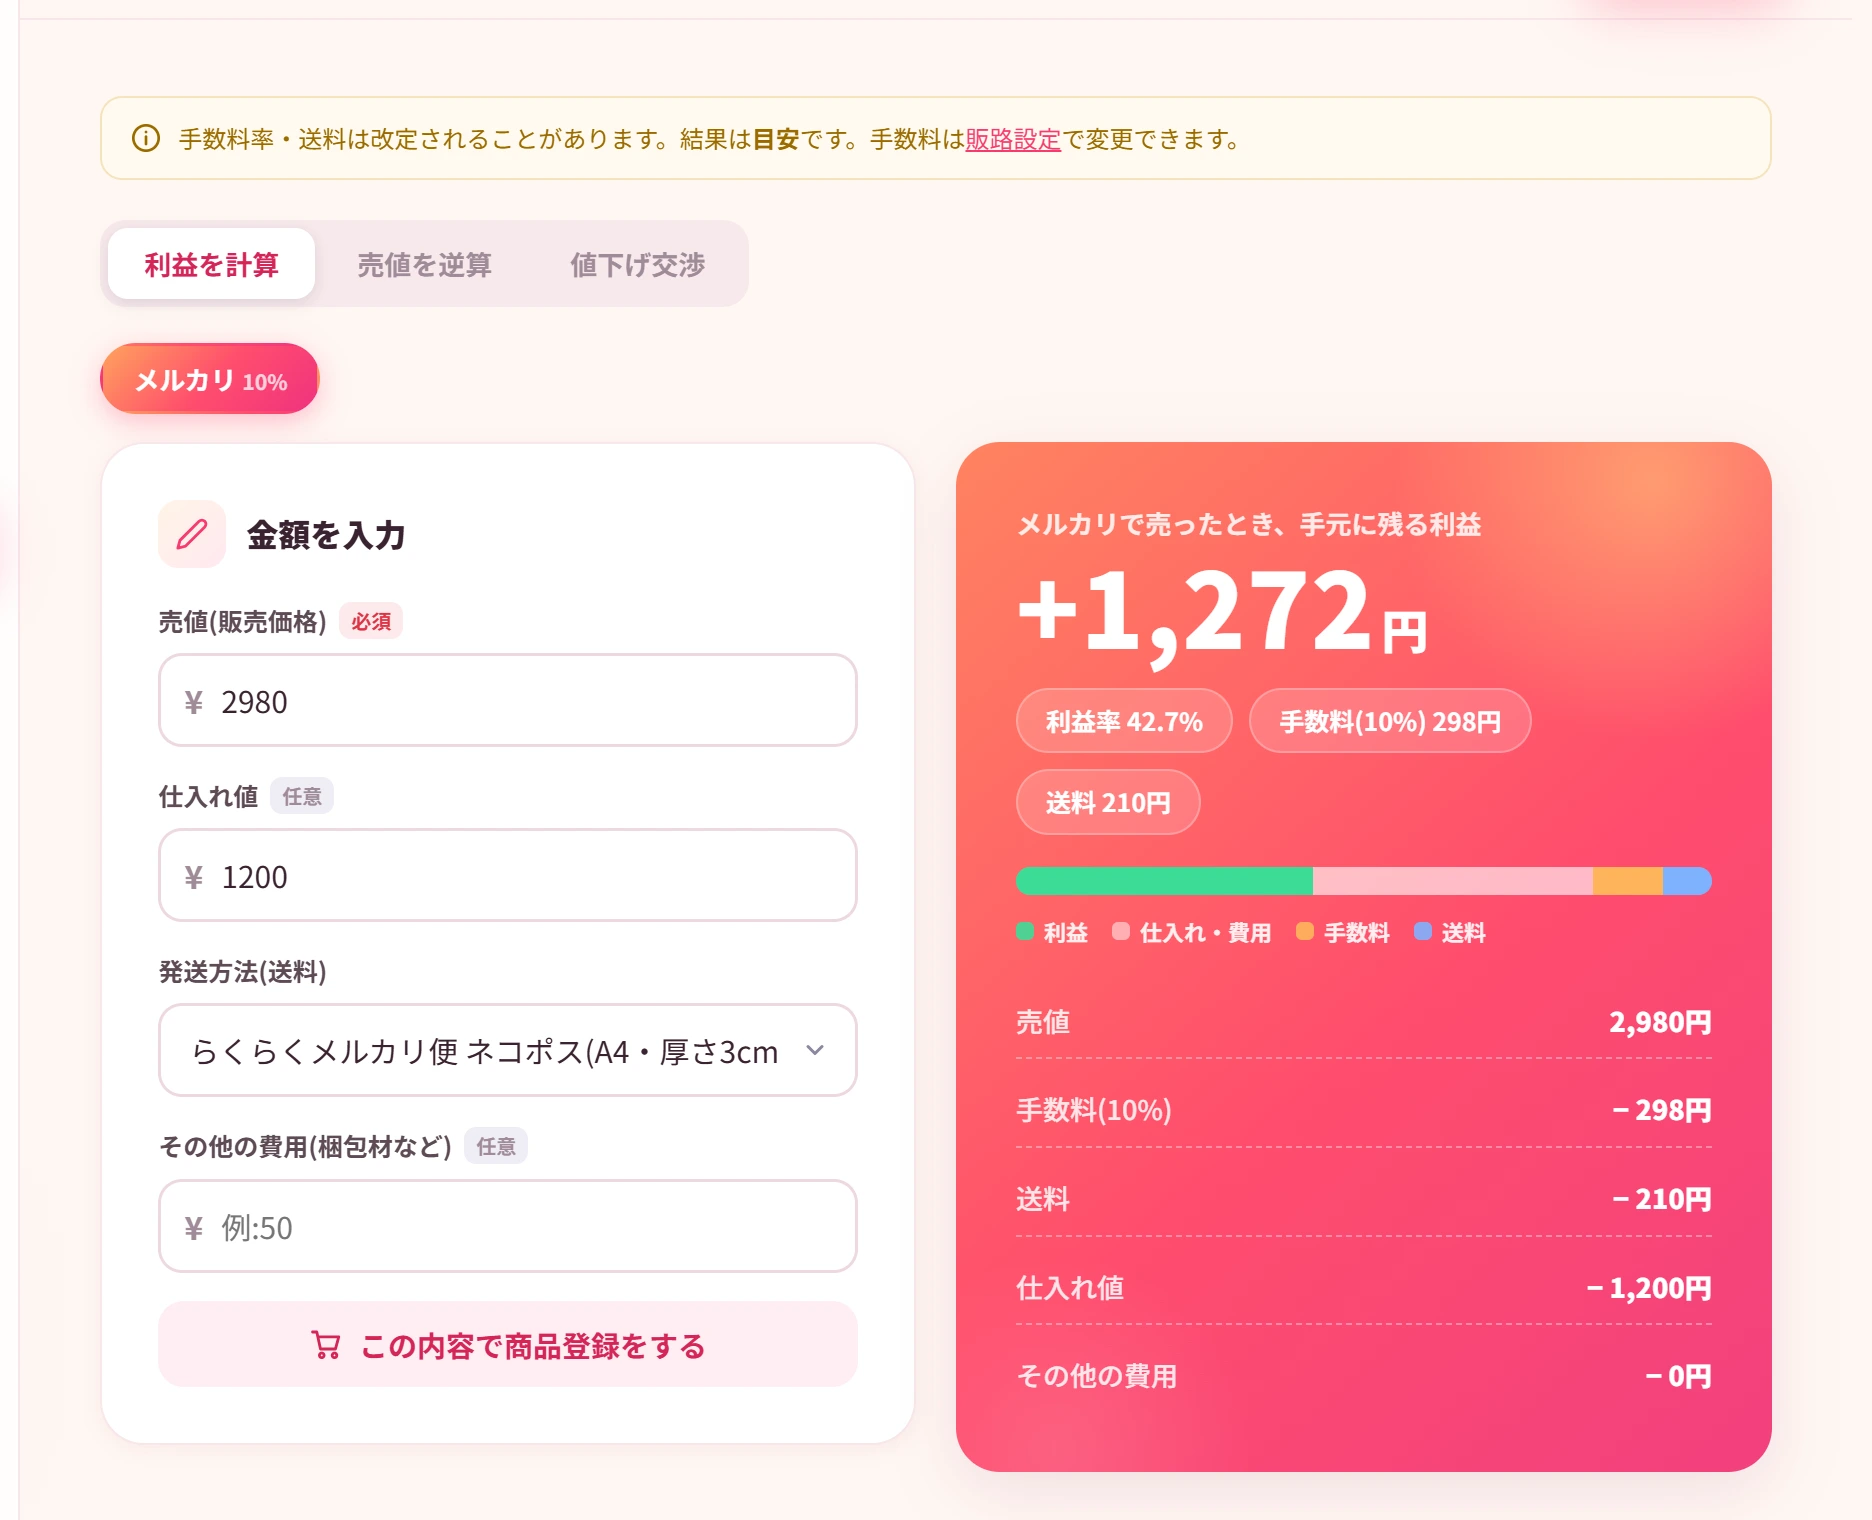Viewport: 1872px width, 1520px height.
Task: Select the メルカリ 10% channel pill
Action: coord(210,380)
